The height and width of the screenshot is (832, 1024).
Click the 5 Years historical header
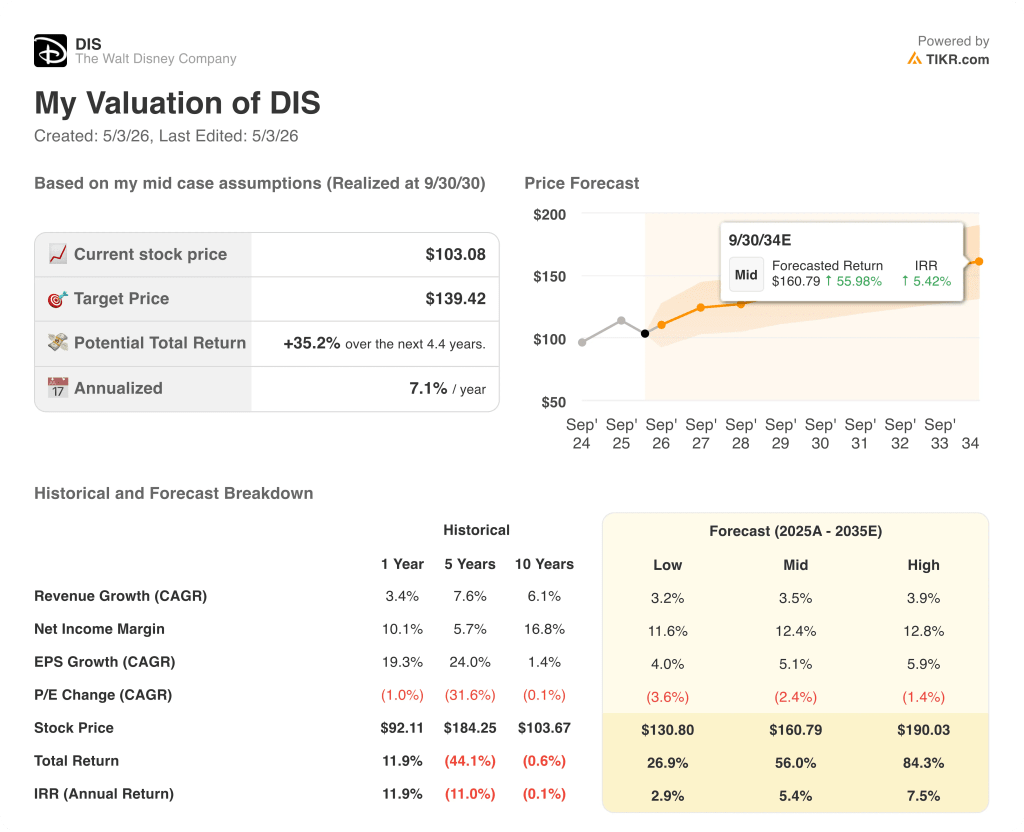click(470, 564)
